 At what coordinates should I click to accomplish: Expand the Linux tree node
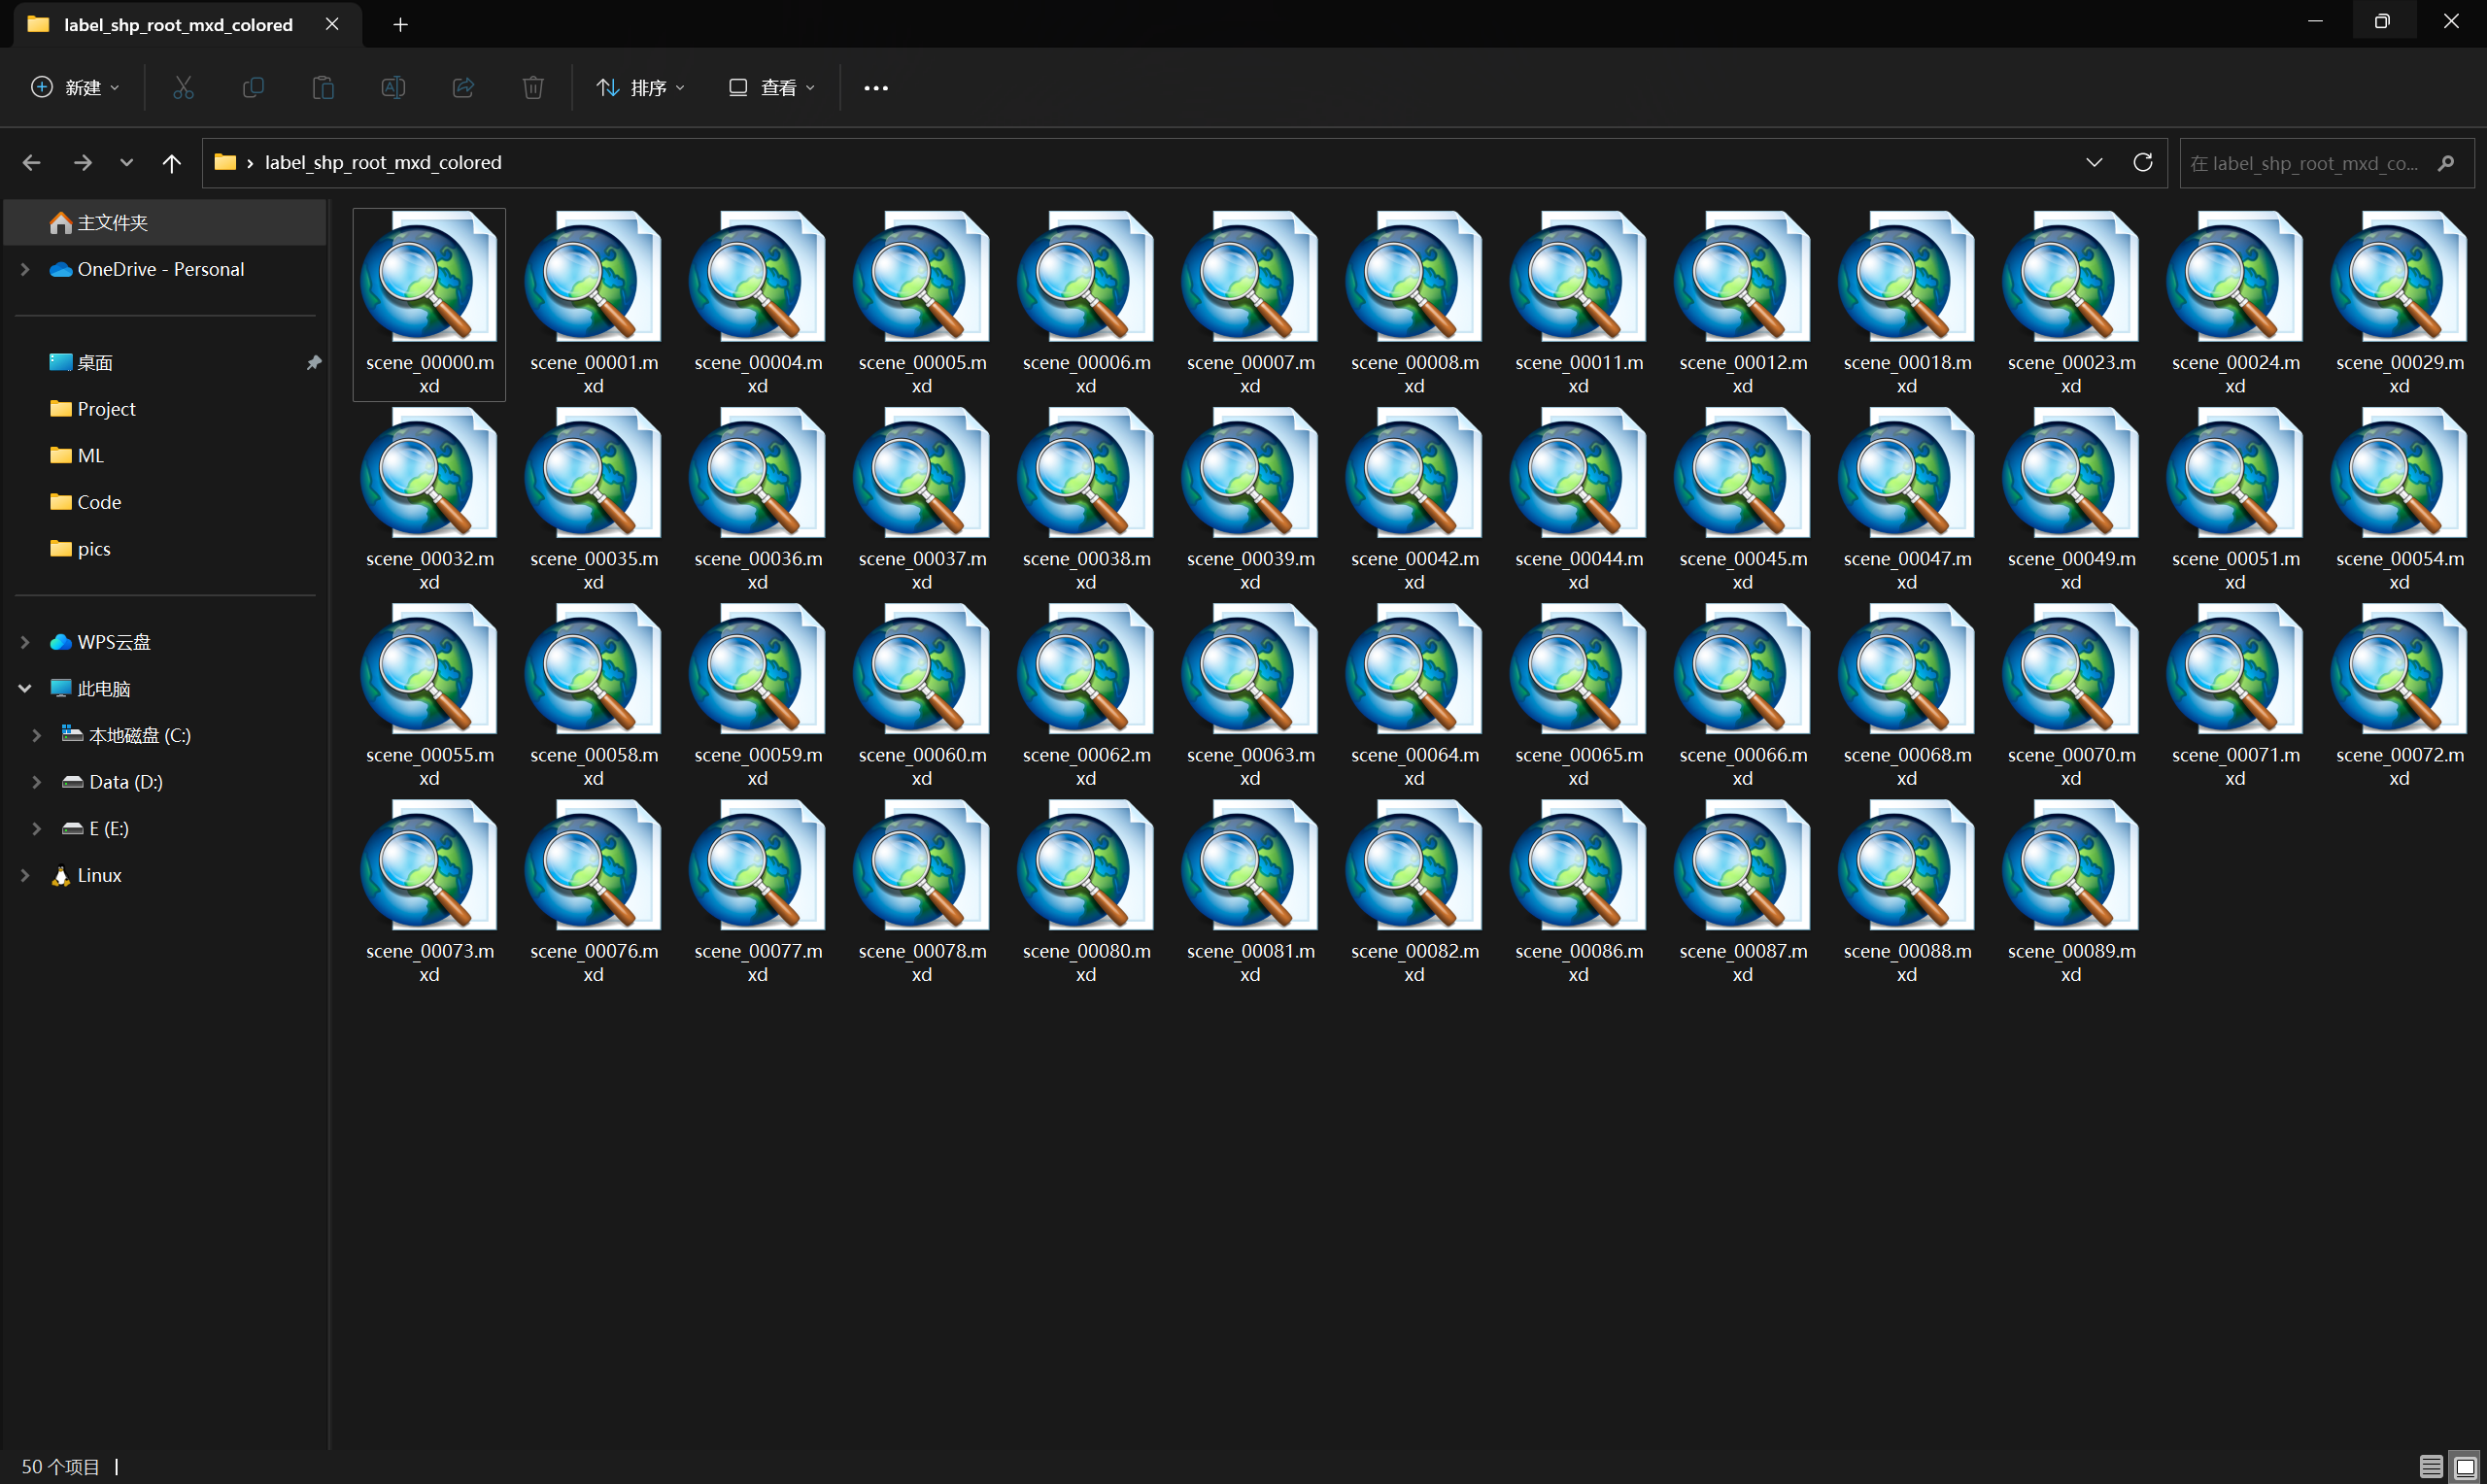25,875
